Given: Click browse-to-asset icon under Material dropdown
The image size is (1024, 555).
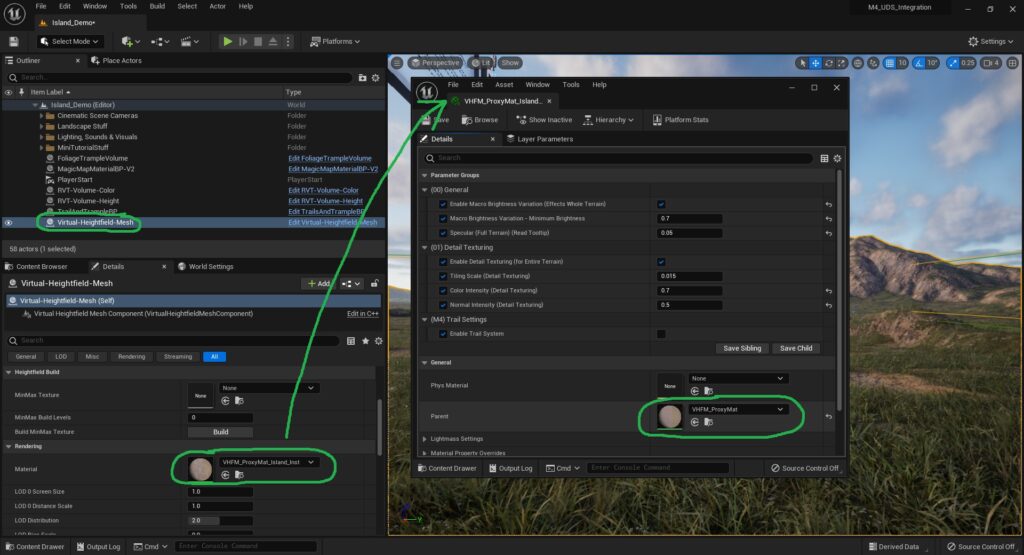Looking at the screenshot, I should click(239, 475).
